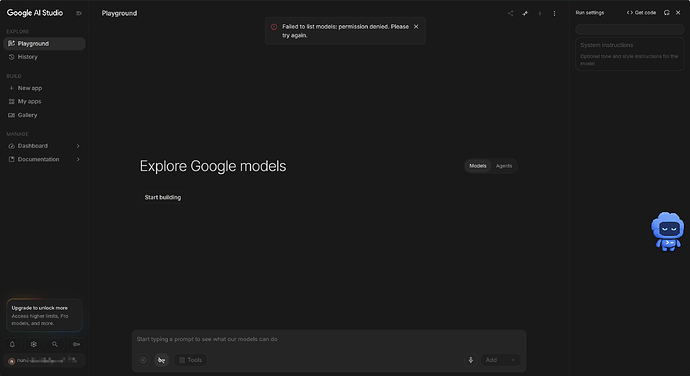Close the Run settings panel
The height and width of the screenshot is (376, 690).
678,13
